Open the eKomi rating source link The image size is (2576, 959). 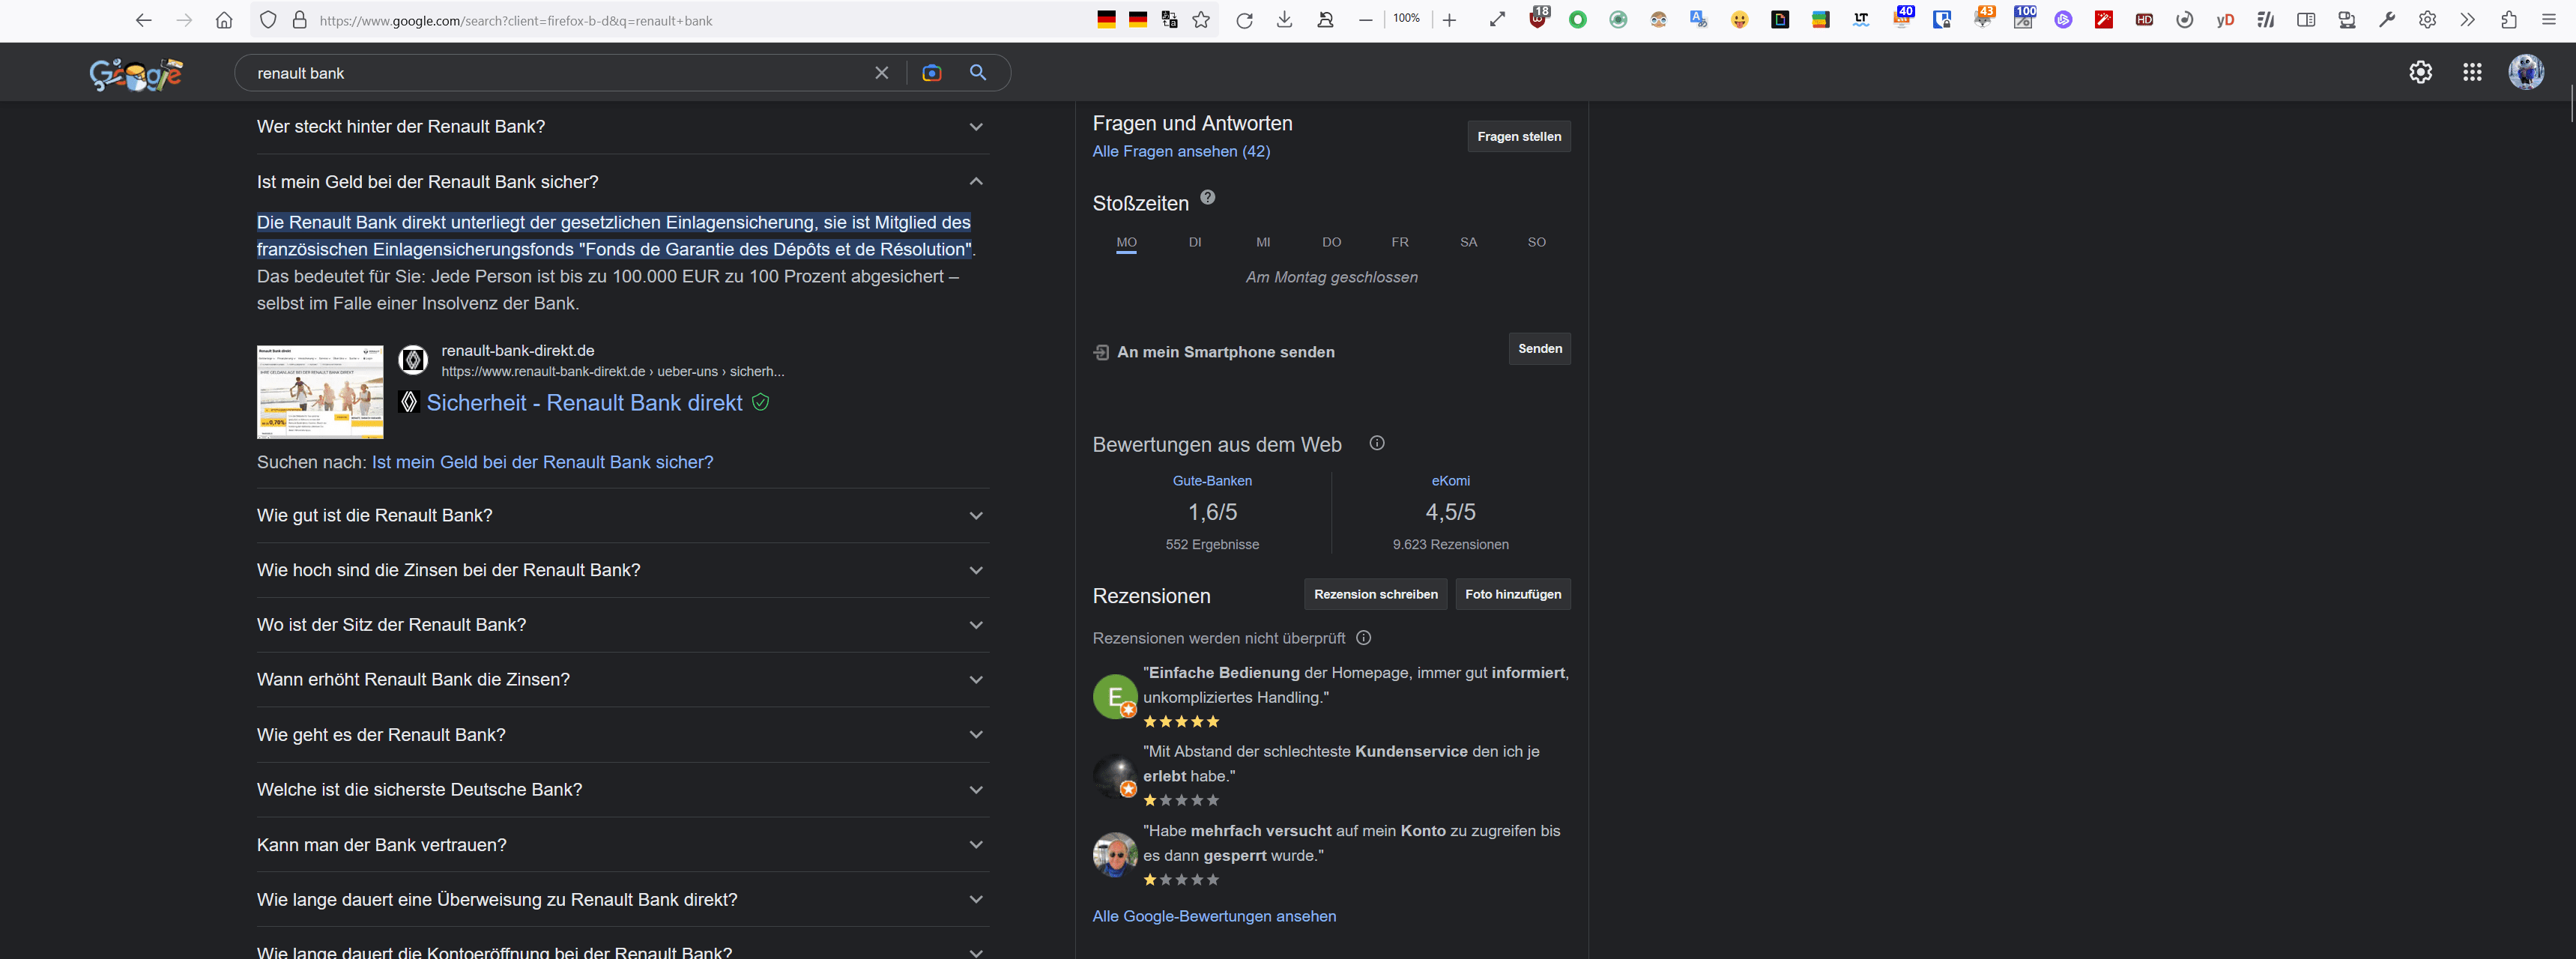click(x=1450, y=481)
